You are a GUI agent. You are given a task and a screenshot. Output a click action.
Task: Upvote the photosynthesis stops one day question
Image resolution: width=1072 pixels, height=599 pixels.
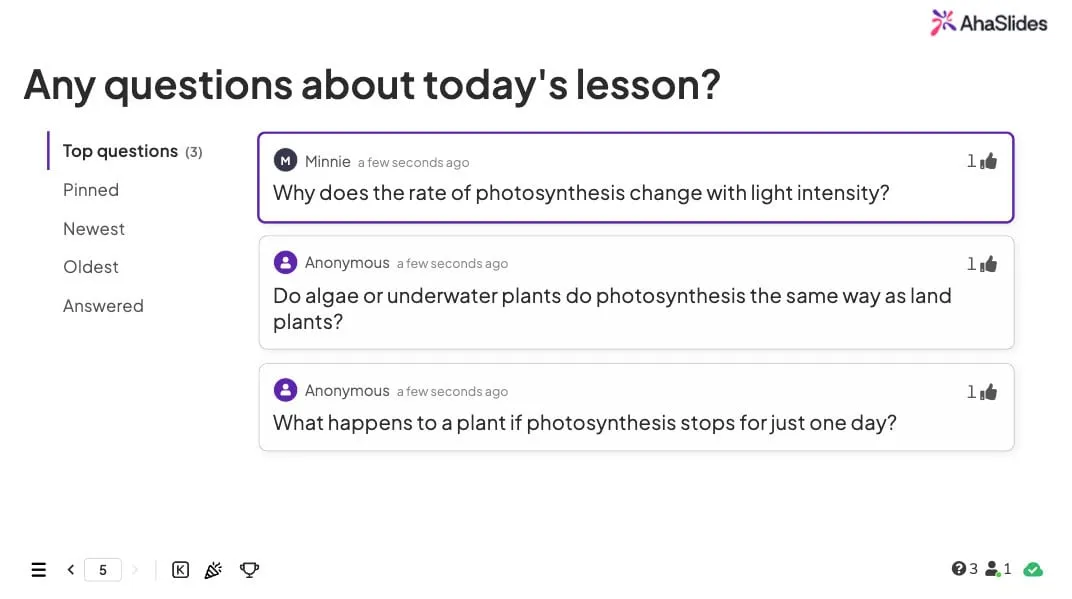[988, 392]
